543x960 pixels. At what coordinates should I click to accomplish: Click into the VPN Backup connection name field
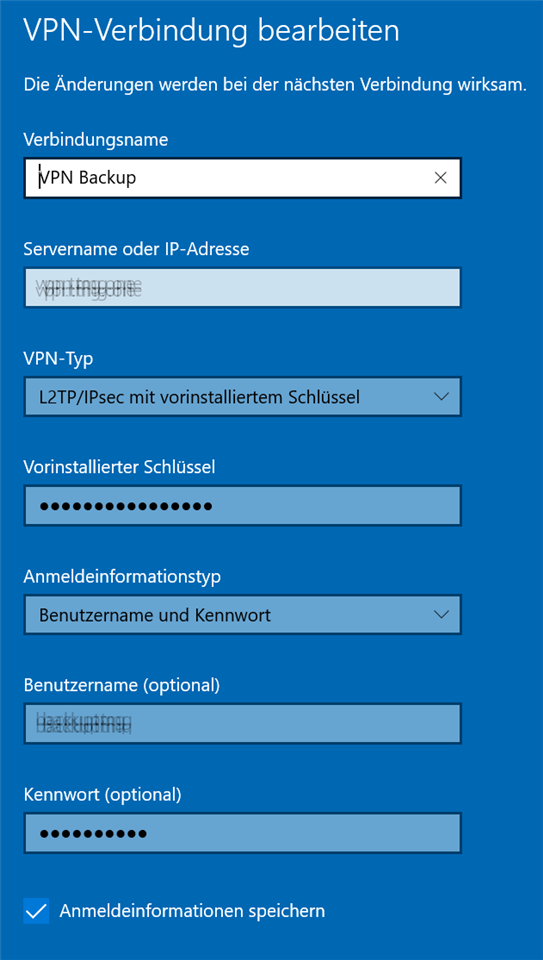click(x=242, y=178)
